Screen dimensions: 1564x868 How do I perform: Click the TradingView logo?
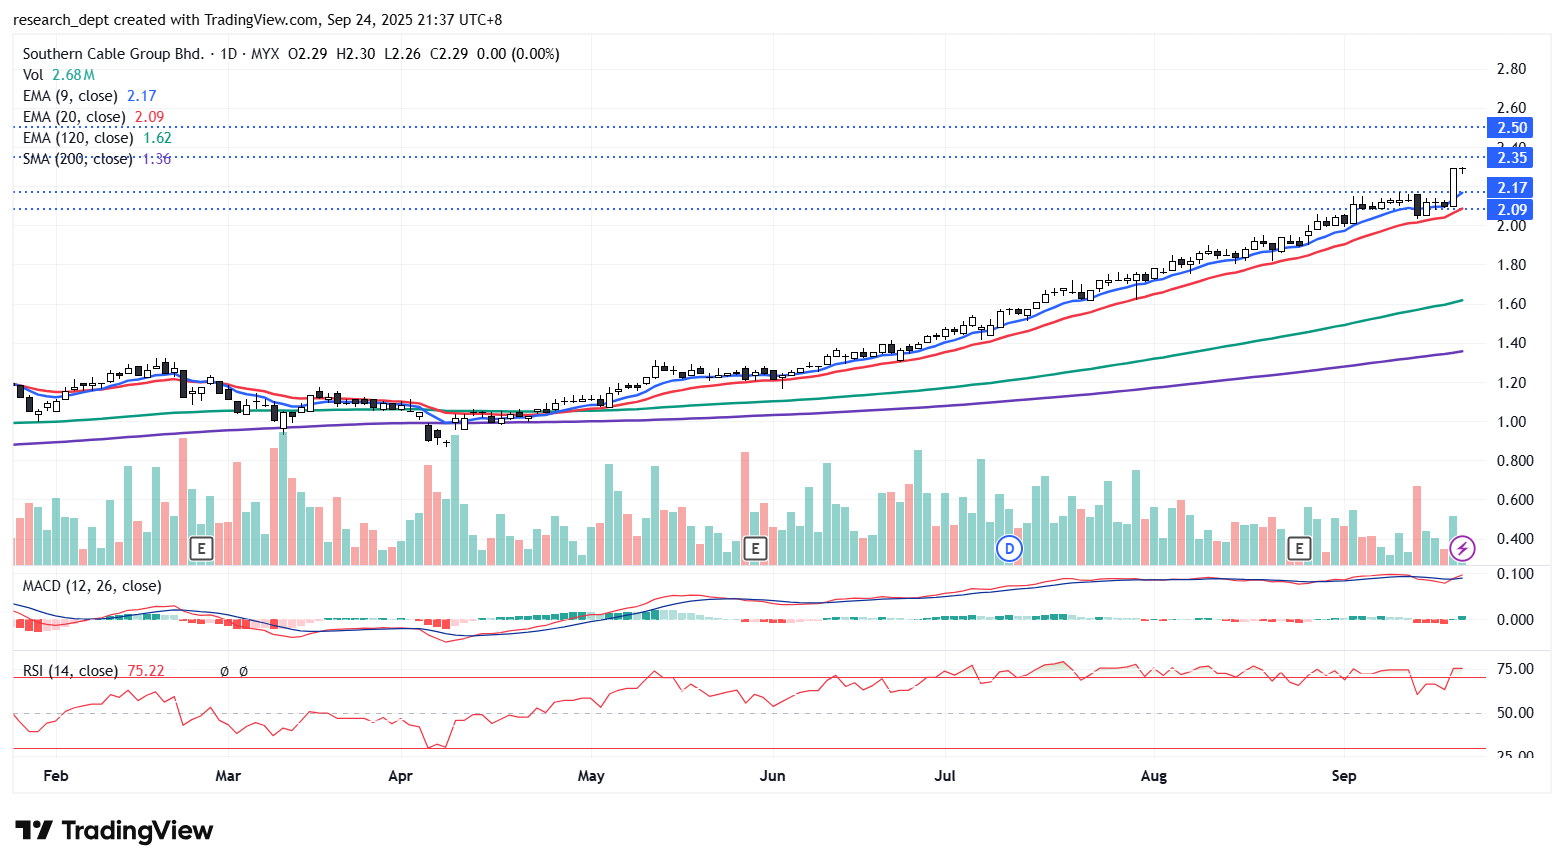click(114, 831)
